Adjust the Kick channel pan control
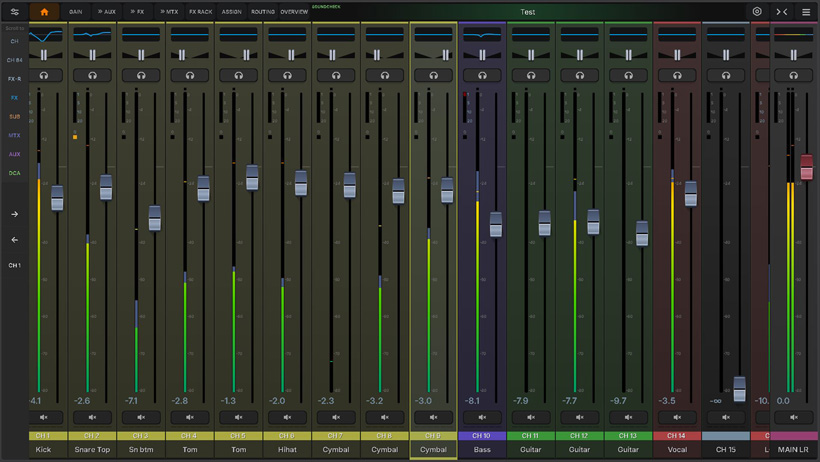Viewport: 820px width, 462px height. click(44, 54)
